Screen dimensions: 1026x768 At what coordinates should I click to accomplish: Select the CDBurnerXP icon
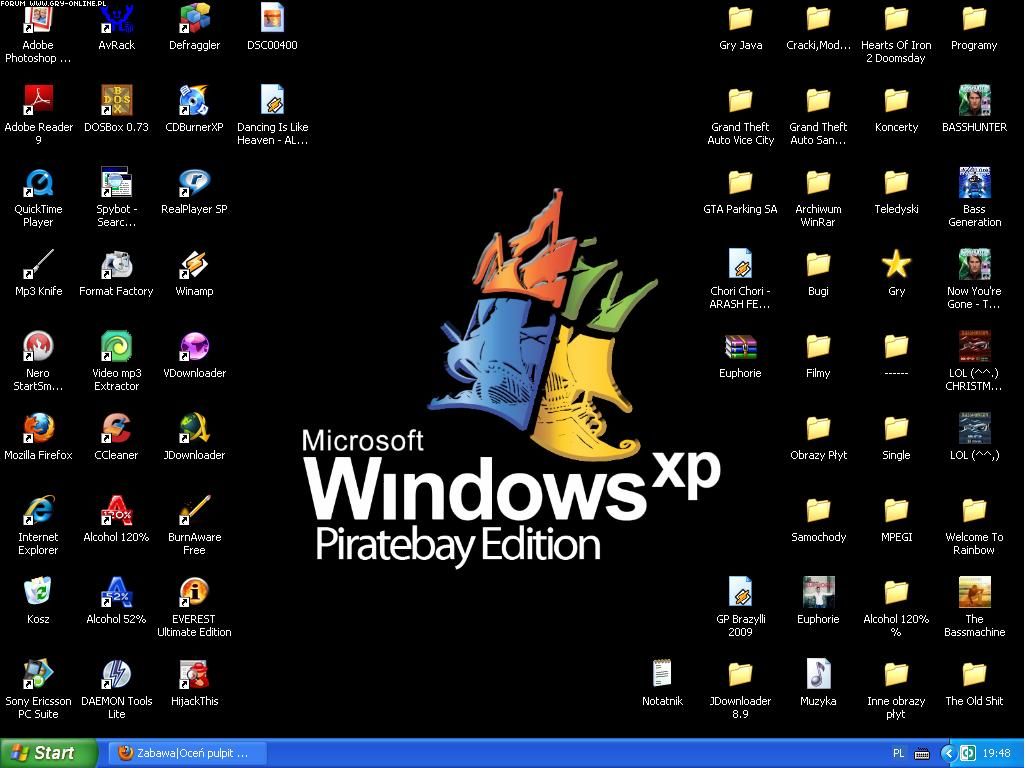(194, 100)
